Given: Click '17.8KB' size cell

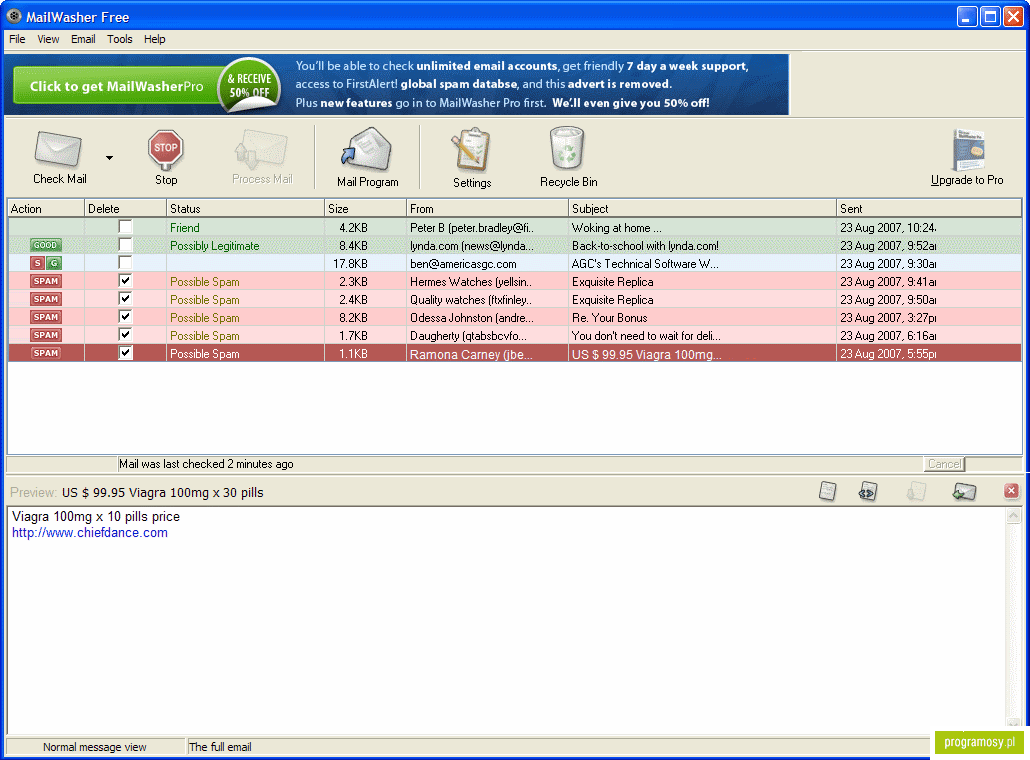Looking at the screenshot, I should [365, 263].
